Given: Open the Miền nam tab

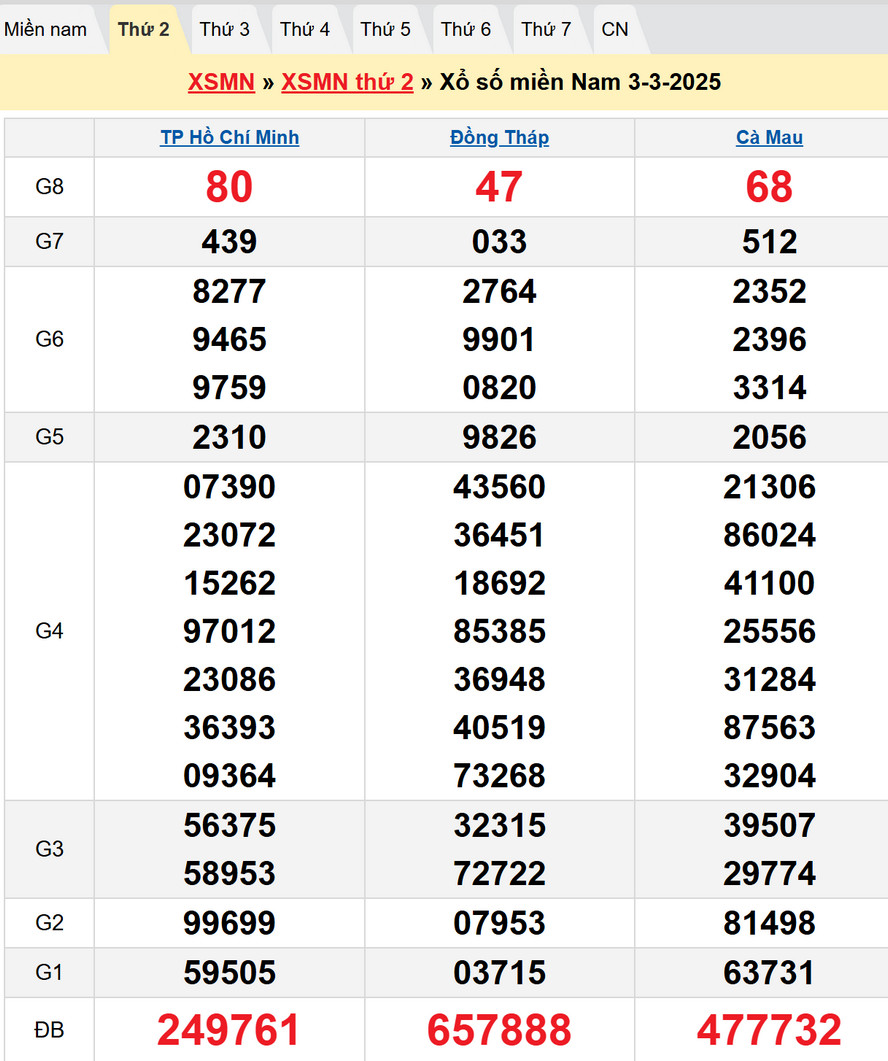Looking at the screenshot, I should [45, 29].
